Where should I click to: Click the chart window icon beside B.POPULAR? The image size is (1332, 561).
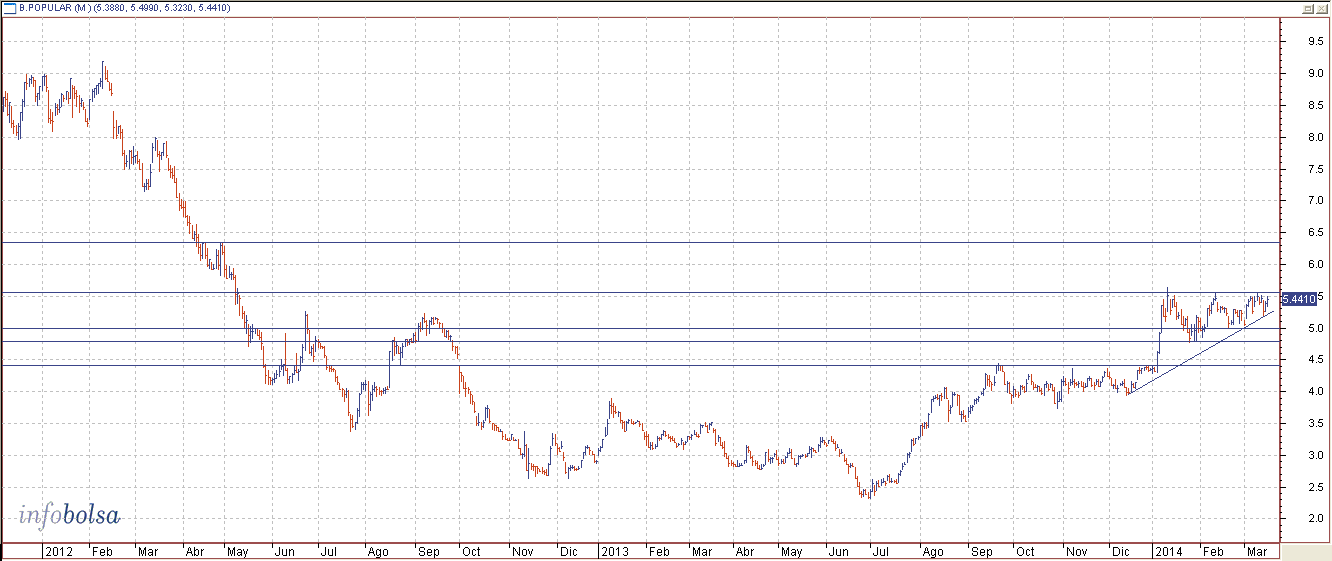pyautogui.click(x=8, y=8)
